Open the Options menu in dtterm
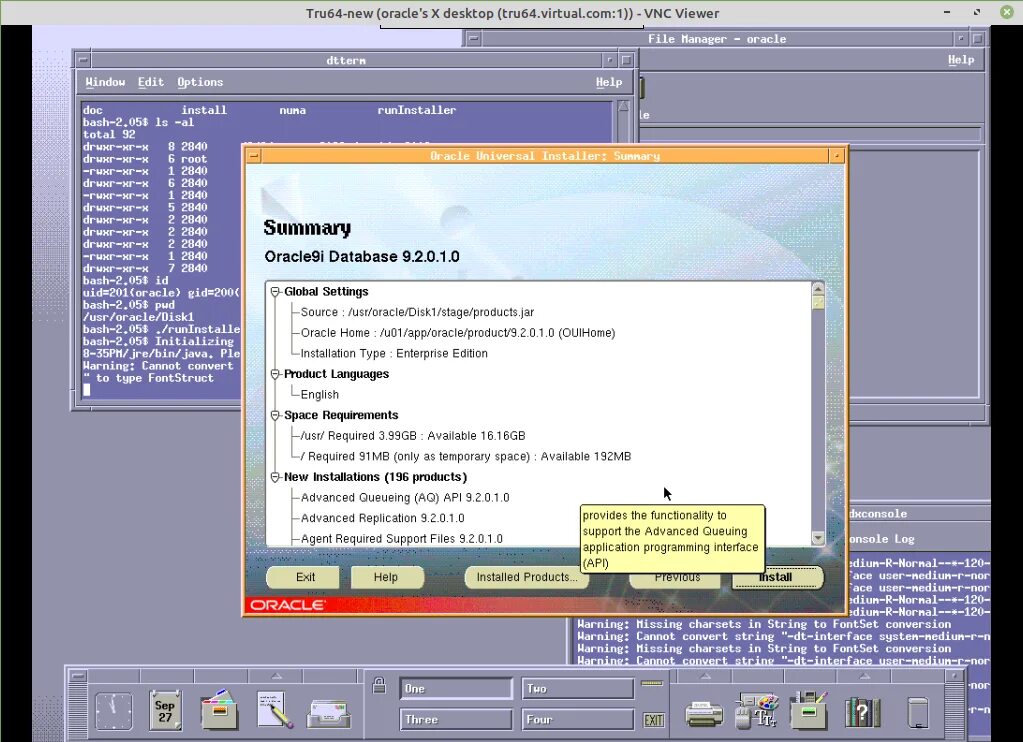This screenshot has height=742, width=1023. click(200, 82)
